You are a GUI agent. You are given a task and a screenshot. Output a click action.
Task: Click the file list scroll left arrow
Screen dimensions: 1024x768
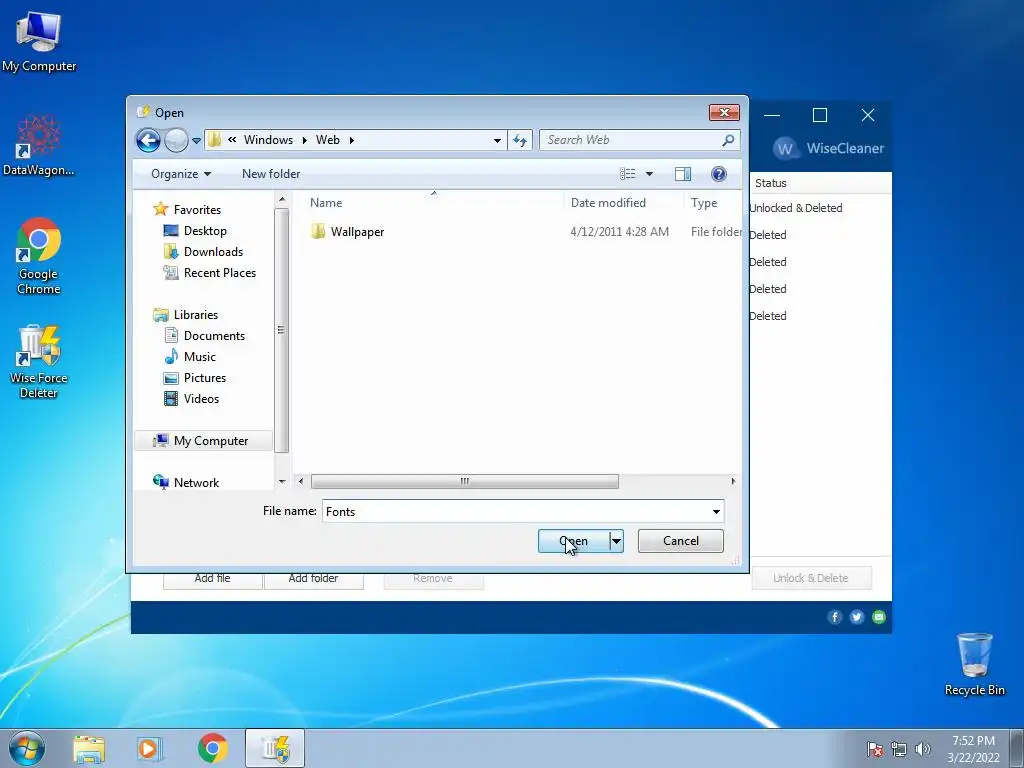click(300, 481)
